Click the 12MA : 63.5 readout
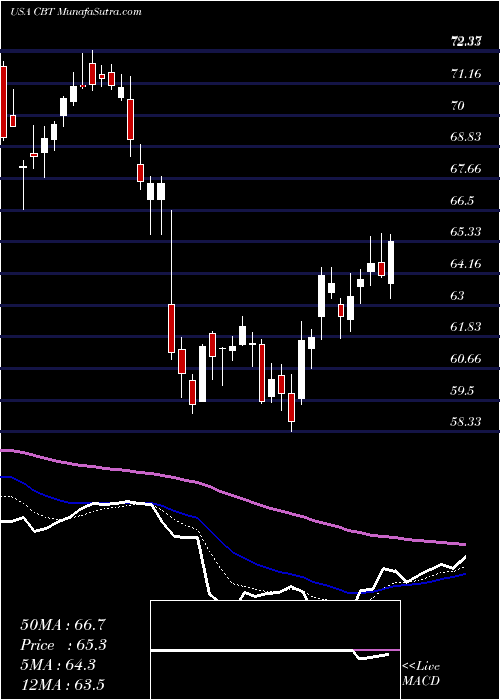500x700 pixels. pyautogui.click(x=63, y=684)
